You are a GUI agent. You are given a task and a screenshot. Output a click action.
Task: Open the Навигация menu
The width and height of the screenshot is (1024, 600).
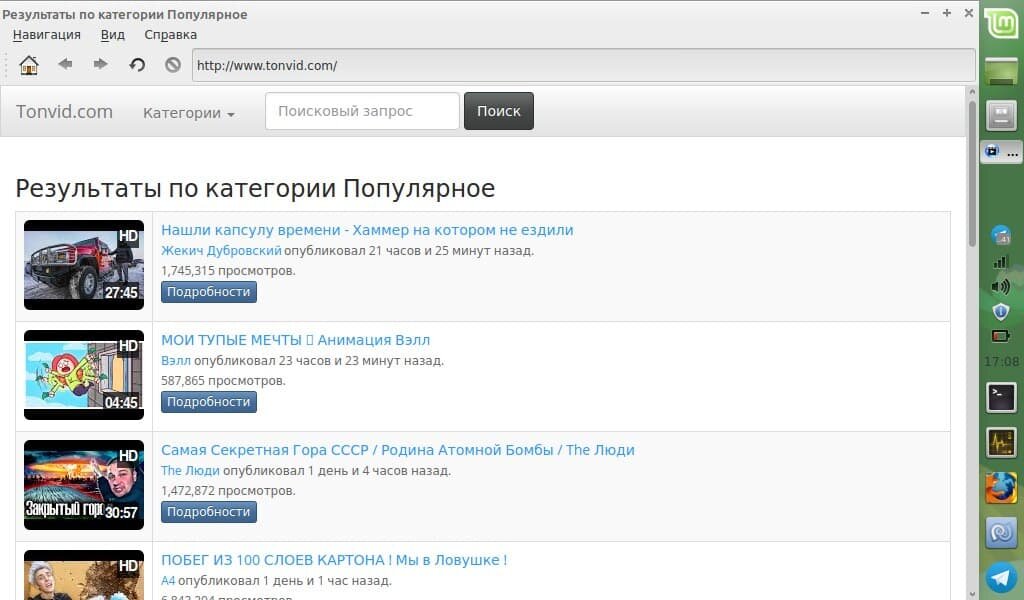tap(46, 34)
